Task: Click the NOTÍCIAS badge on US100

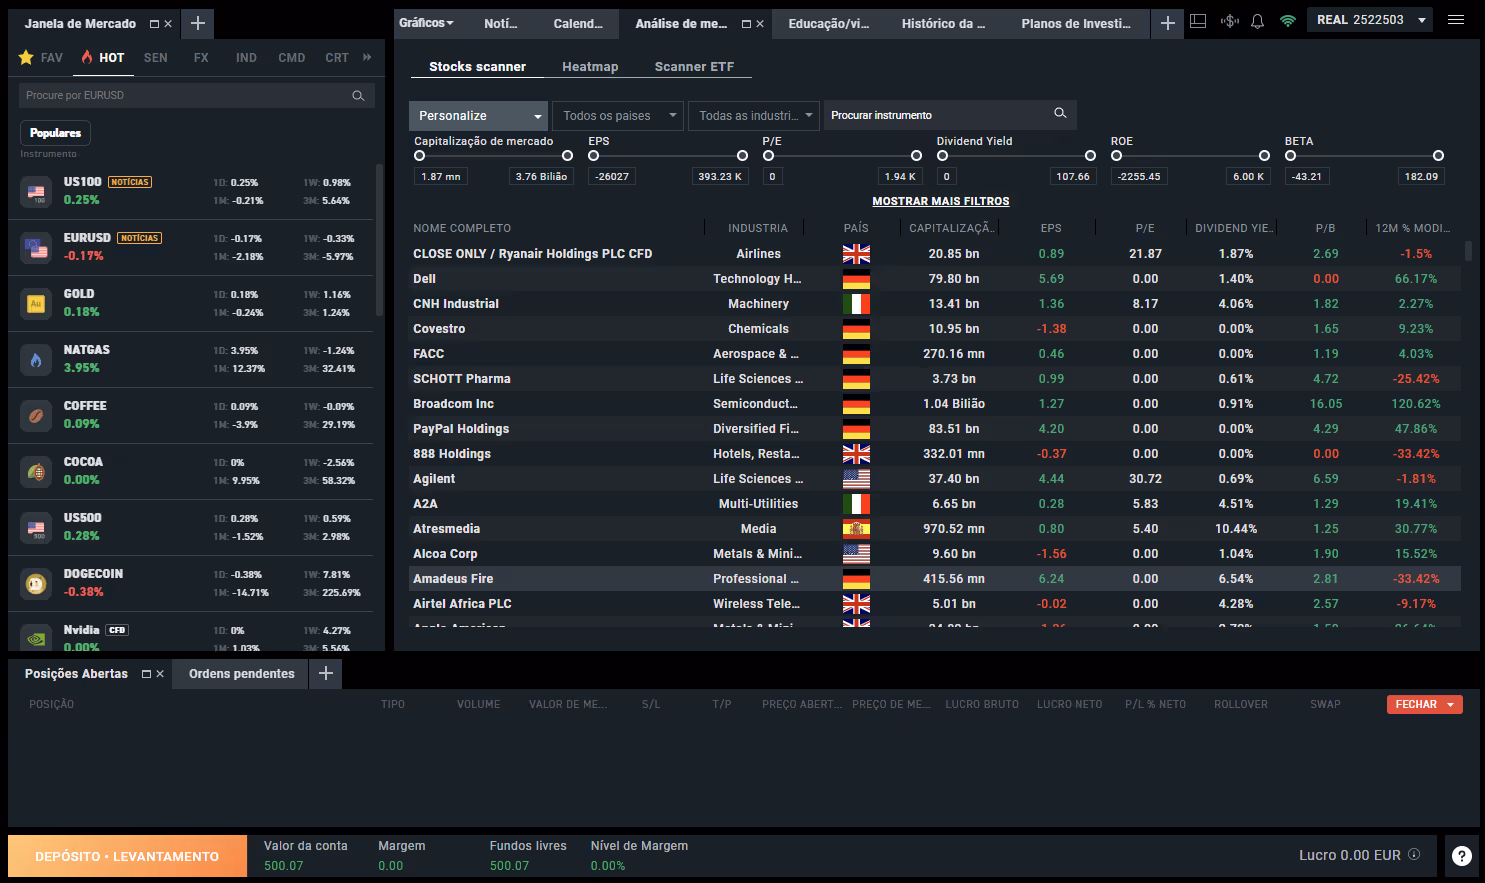Action: tap(130, 182)
